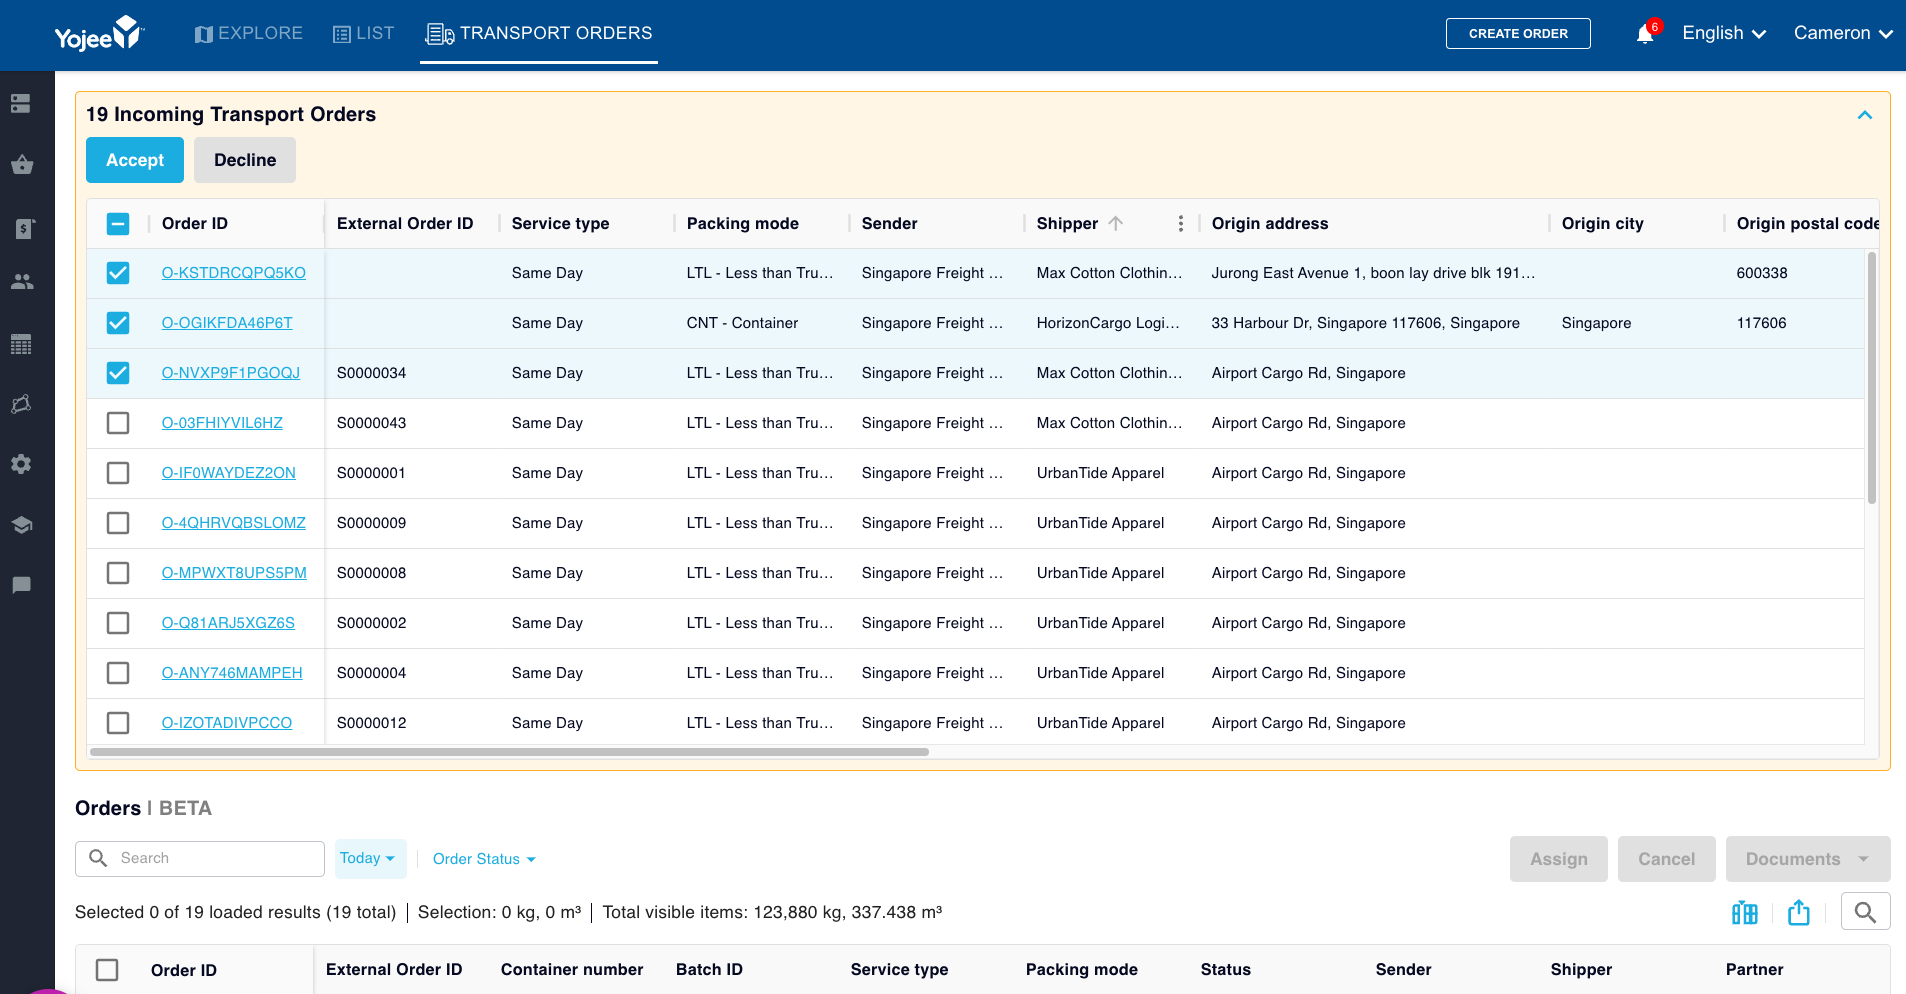Open the Order Status filter dropdown

click(484, 859)
